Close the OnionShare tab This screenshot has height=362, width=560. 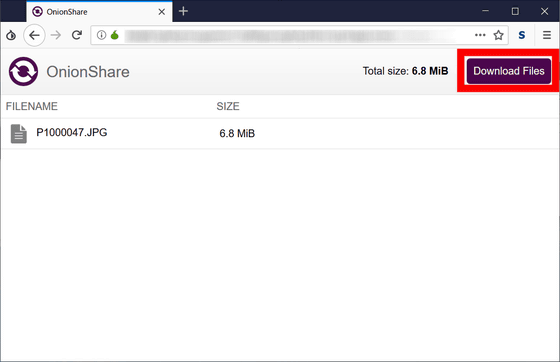tap(161, 12)
